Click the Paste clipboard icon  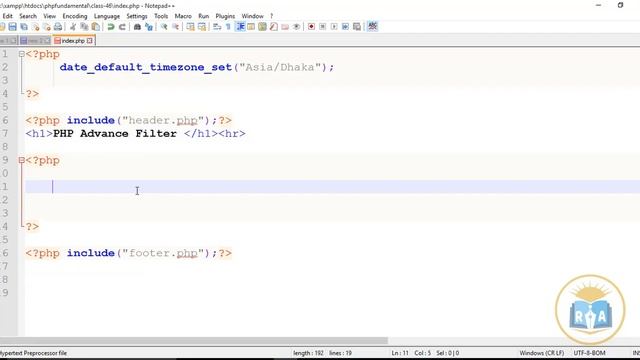96,27
